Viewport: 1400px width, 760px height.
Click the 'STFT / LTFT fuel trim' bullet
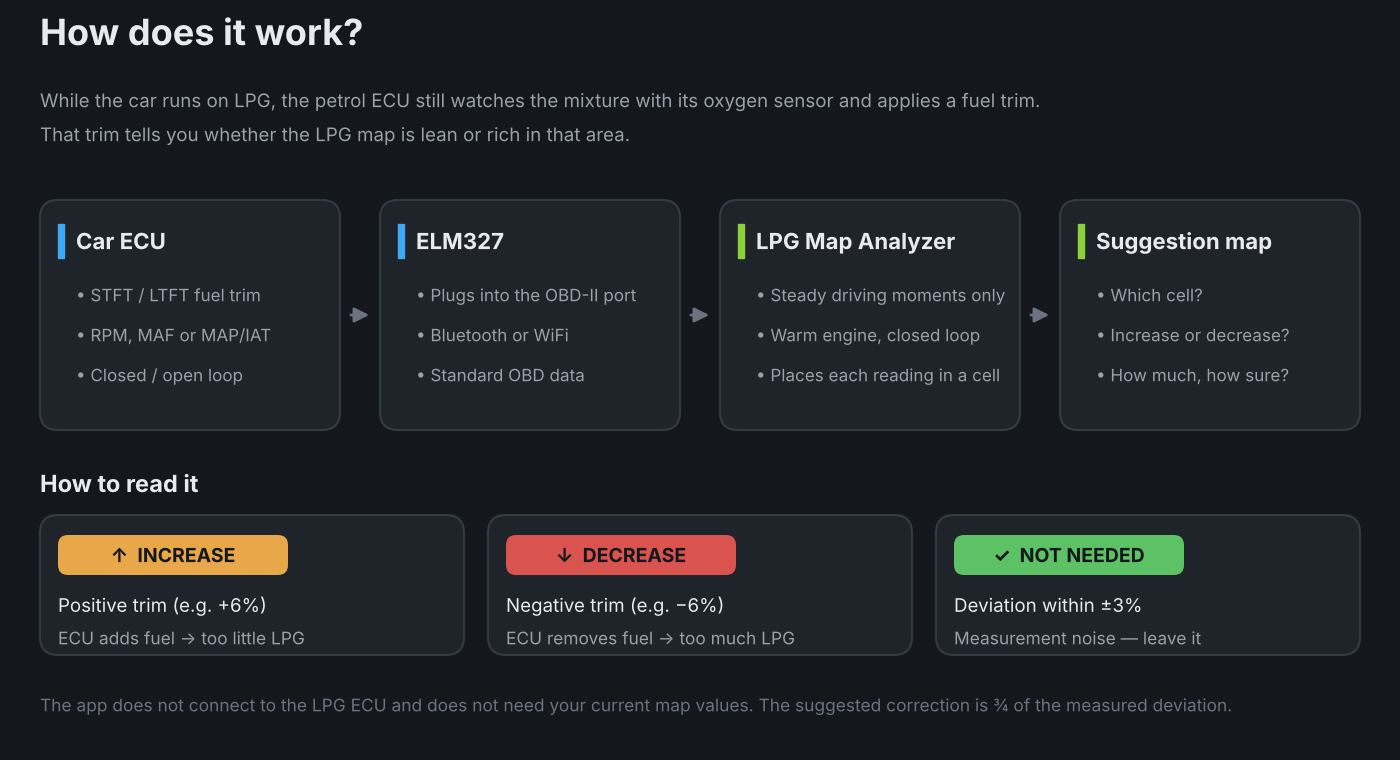[x=169, y=295]
